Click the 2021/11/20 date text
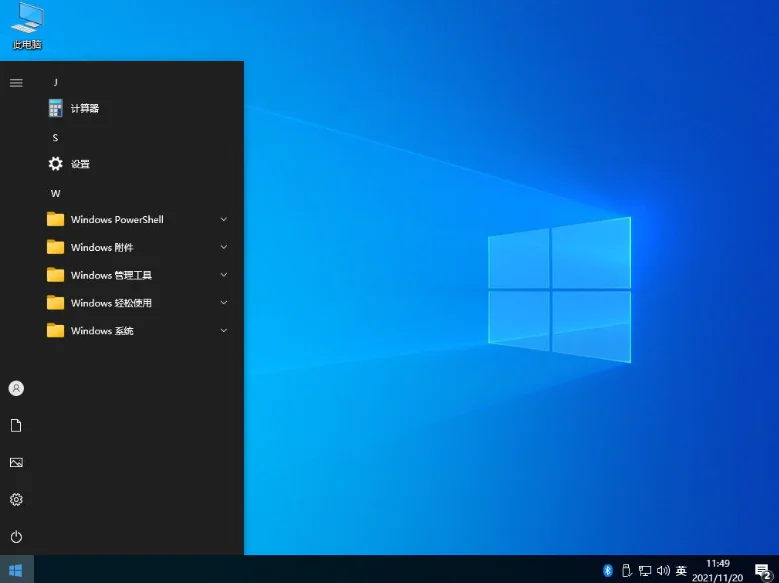Image resolution: width=779 pixels, height=583 pixels. tap(717, 578)
